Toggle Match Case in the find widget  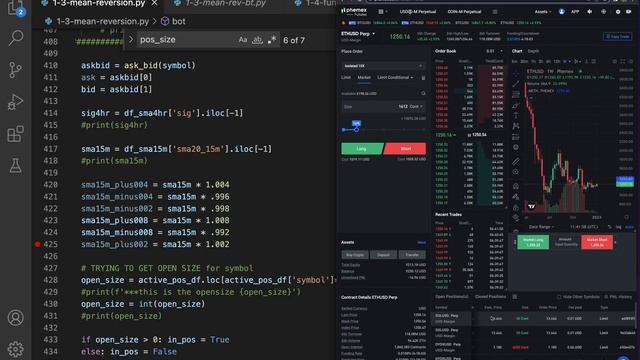tap(243, 40)
